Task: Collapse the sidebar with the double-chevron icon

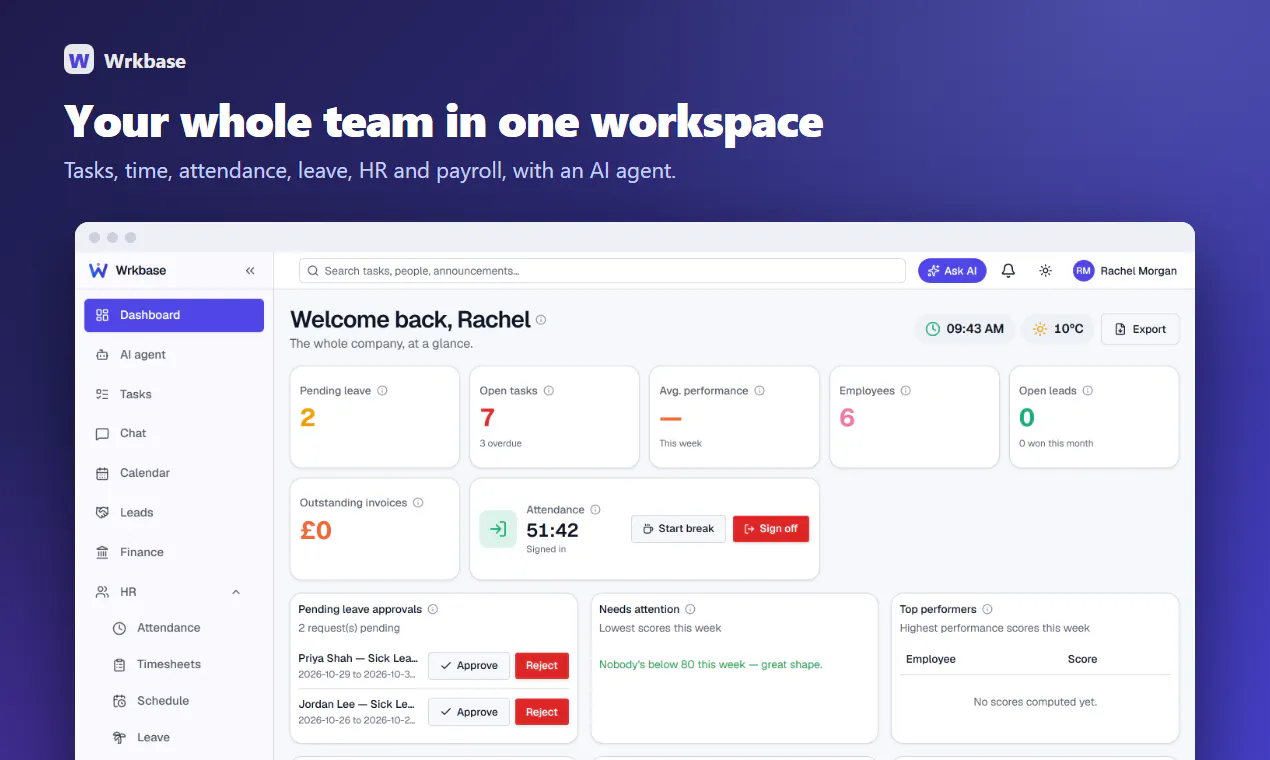Action: (x=250, y=271)
